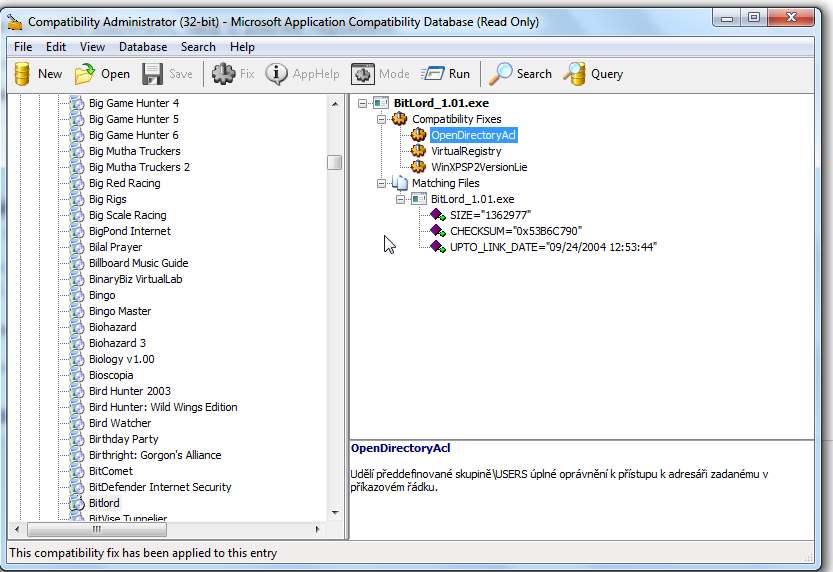This screenshot has width=833, height=572.
Task: Select the BigPond Internet entry
Action: click(130, 231)
